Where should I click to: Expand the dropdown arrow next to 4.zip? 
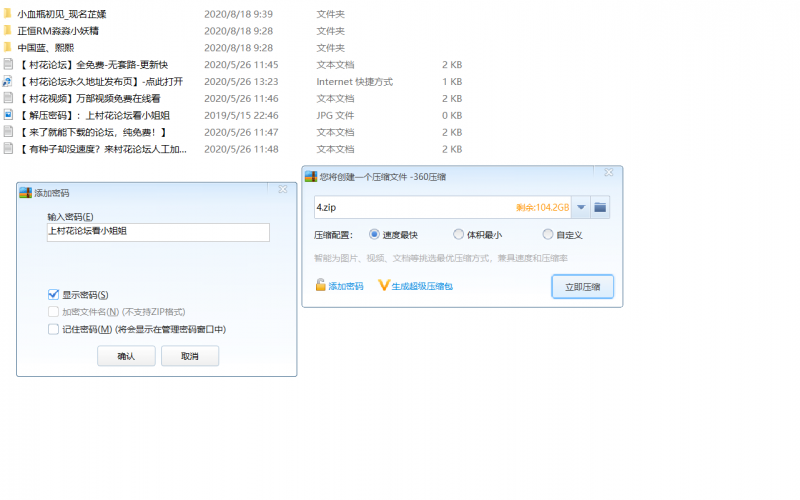pos(580,208)
